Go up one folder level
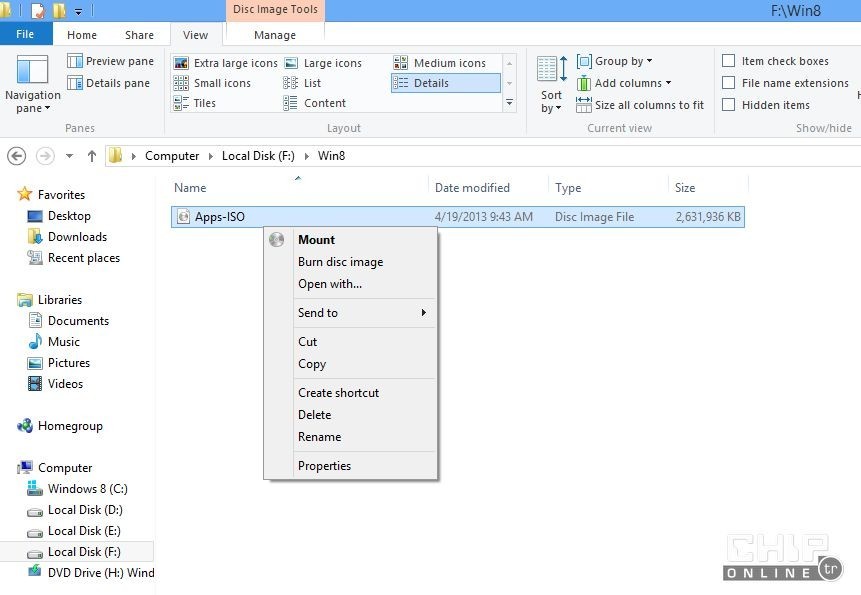Image resolution: width=861 pixels, height=595 pixels. coord(92,156)
